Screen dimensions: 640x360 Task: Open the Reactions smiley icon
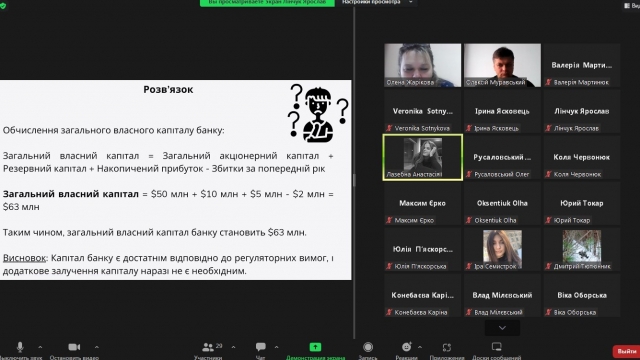[x=407, y=347]
